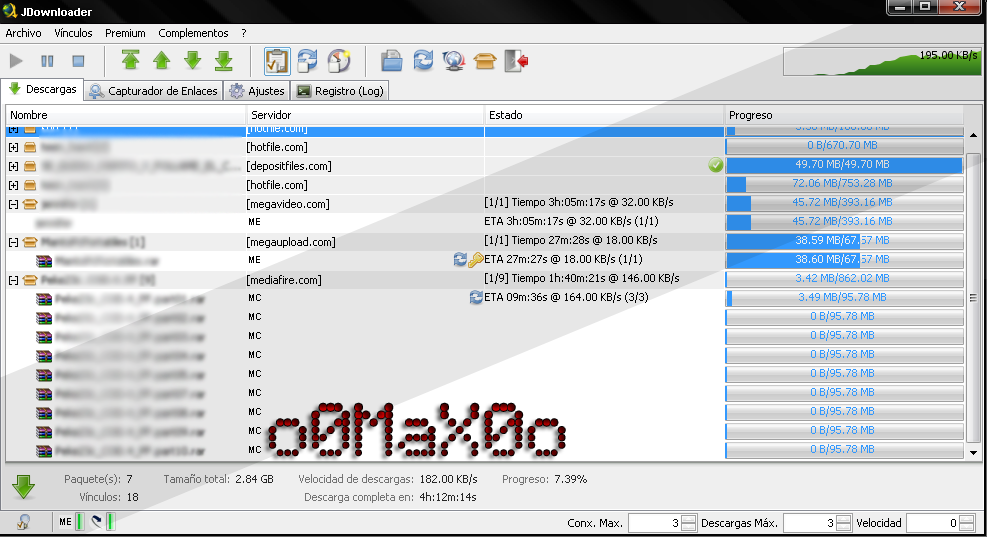Screen dimensions: 987x537
Task: Click the rar icon of file at 3.49 MB/95.78 MB
Action: pyautogui.click(x=44, y=299)
